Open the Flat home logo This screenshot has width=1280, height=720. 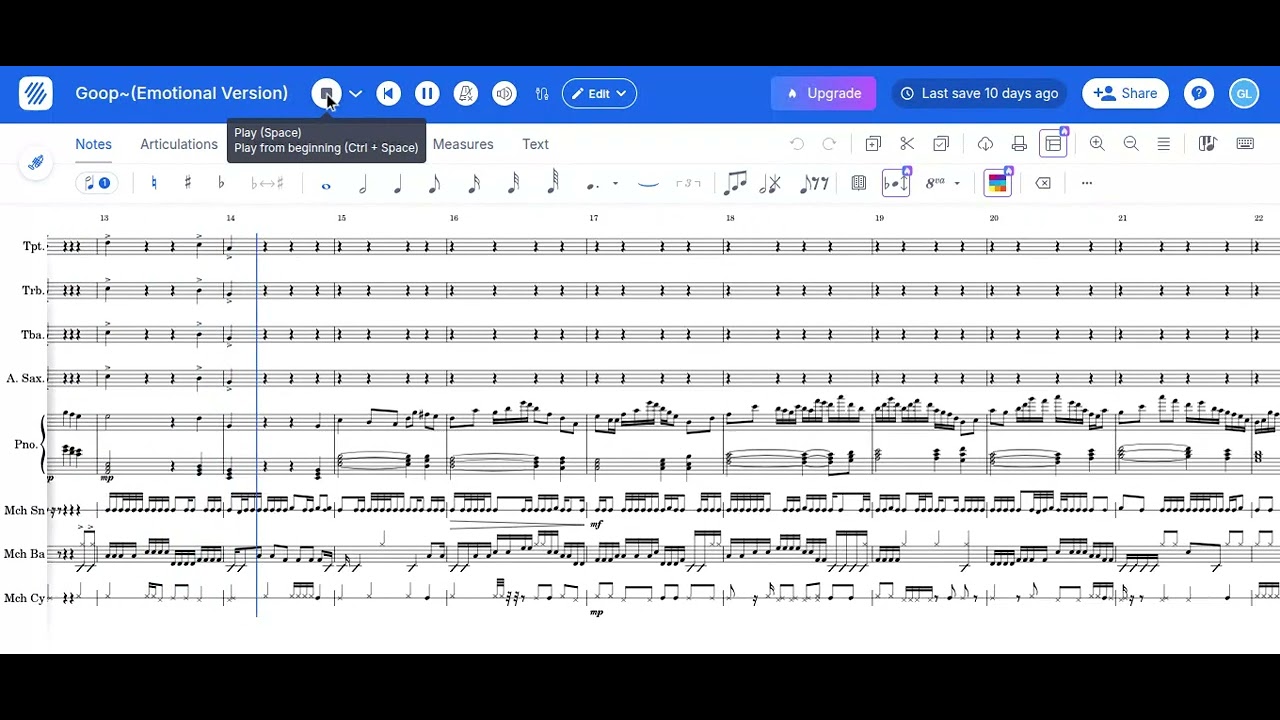36,94
